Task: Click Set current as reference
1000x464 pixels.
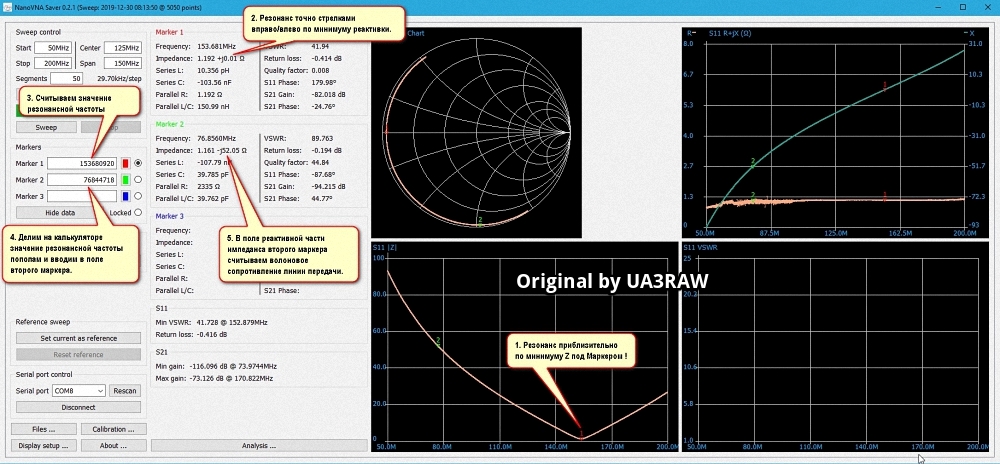Action: click(78, 338)
